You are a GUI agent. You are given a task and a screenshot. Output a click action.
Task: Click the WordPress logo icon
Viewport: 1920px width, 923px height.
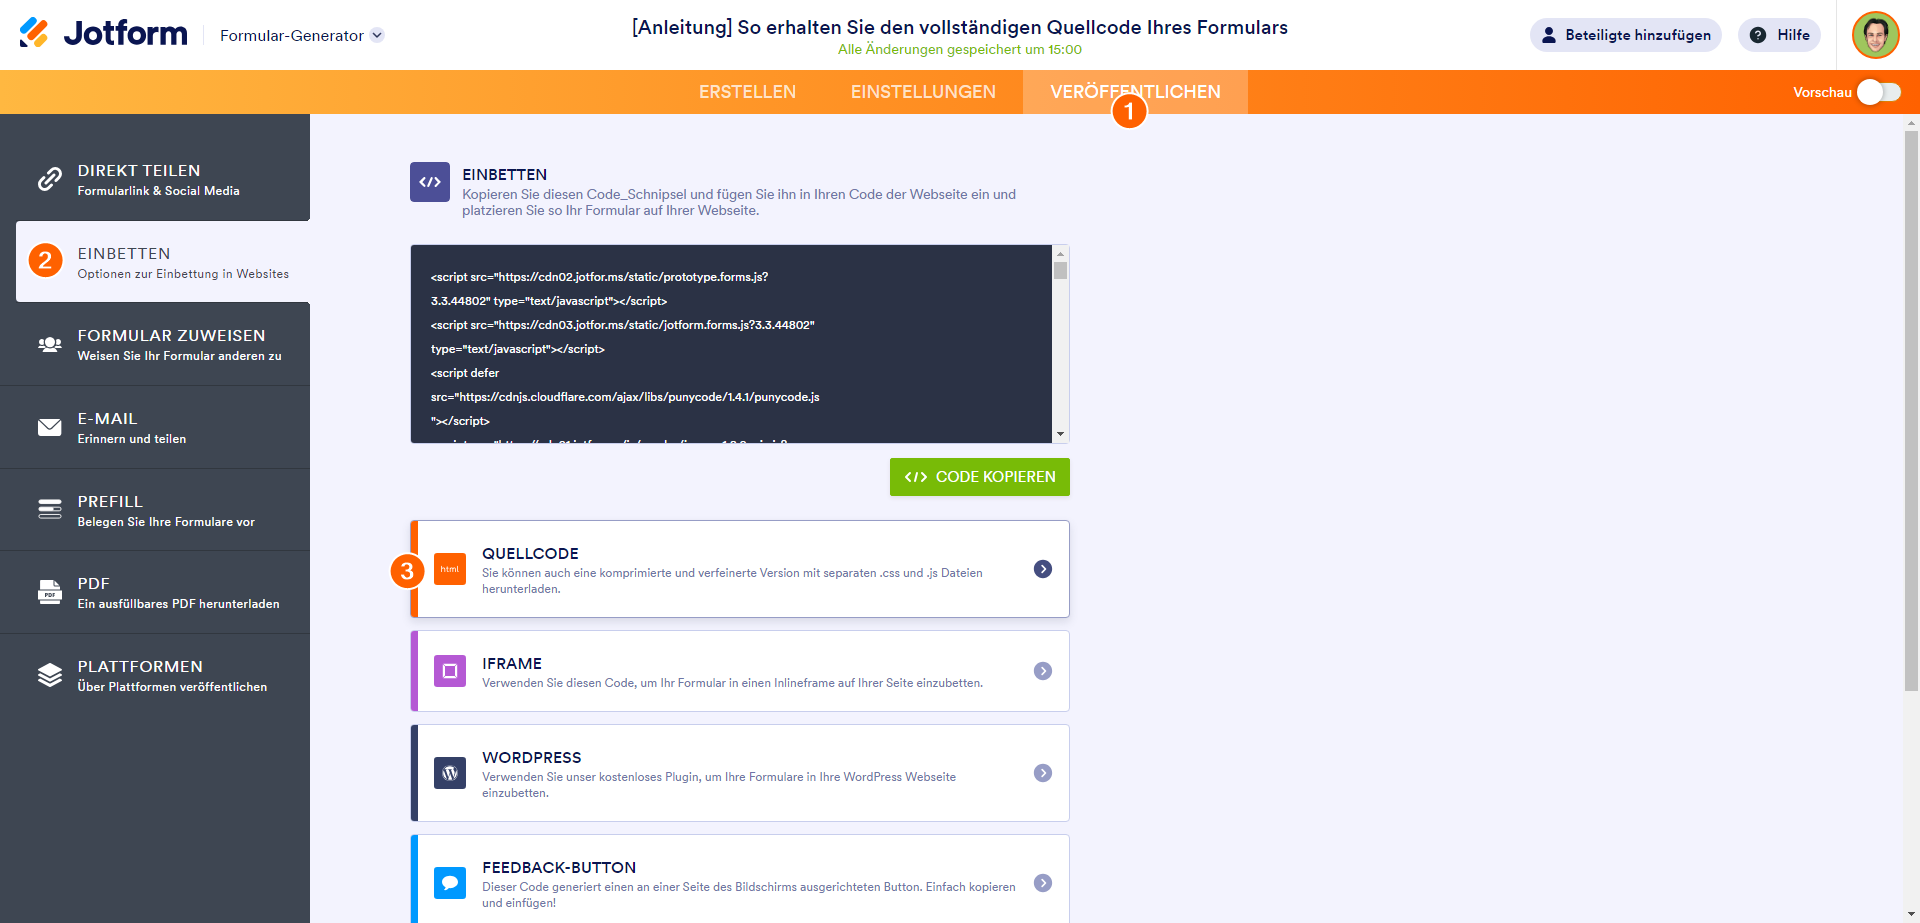tap(450, 773)
